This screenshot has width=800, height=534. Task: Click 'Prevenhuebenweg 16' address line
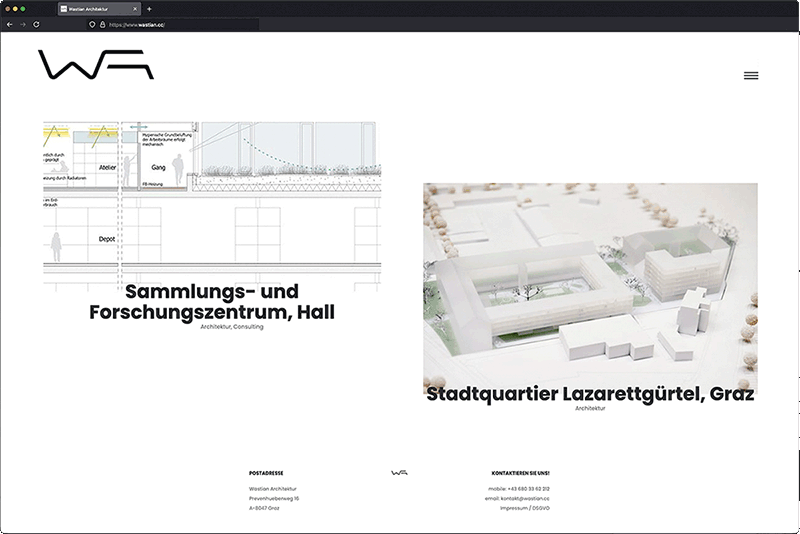(274, 498)
